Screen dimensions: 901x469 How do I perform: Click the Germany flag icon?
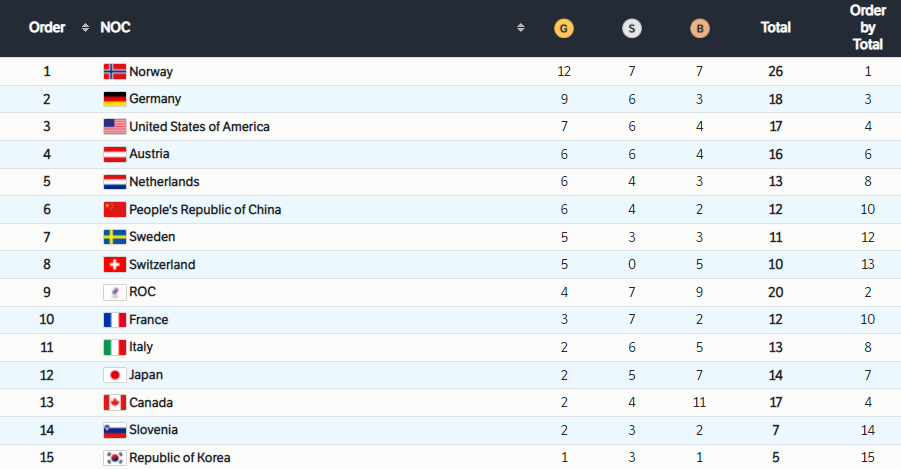[115, 99]
